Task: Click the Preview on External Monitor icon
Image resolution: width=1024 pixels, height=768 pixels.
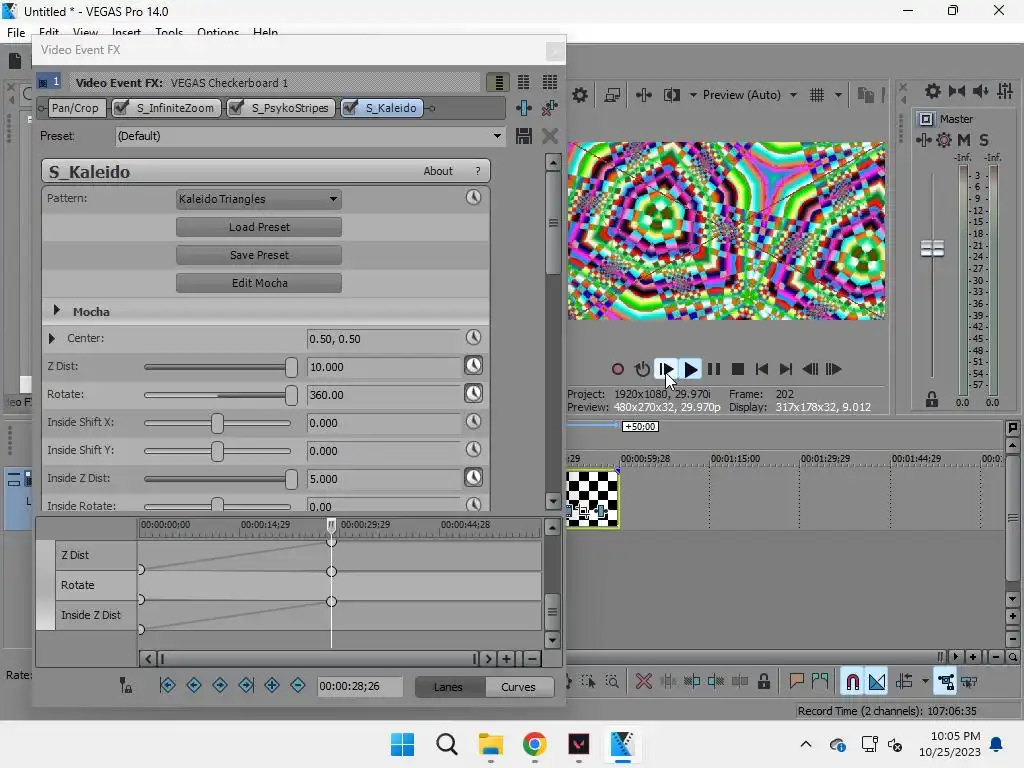Action: tap(612, 95)
